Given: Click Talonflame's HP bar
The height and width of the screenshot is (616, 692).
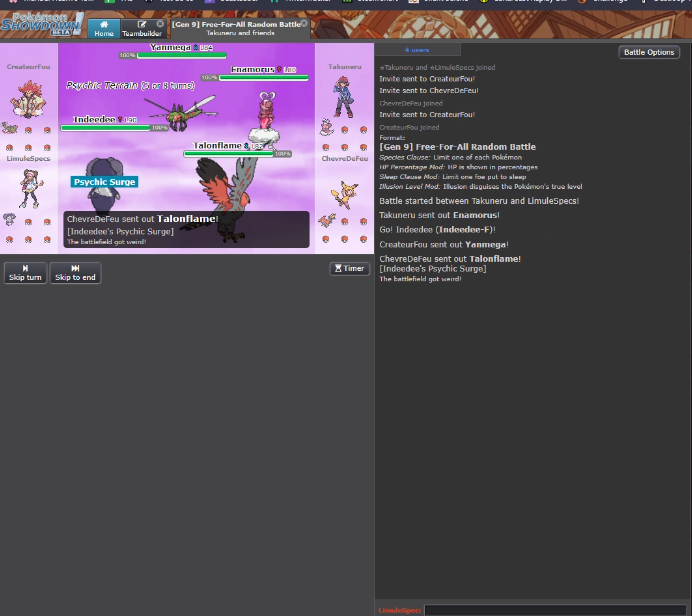Looking at the screenshot, I should click(x=229, y=154).
